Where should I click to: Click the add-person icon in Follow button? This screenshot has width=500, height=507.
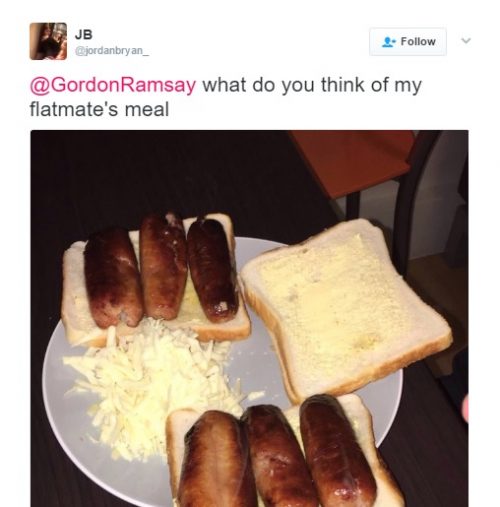(388, 42)
